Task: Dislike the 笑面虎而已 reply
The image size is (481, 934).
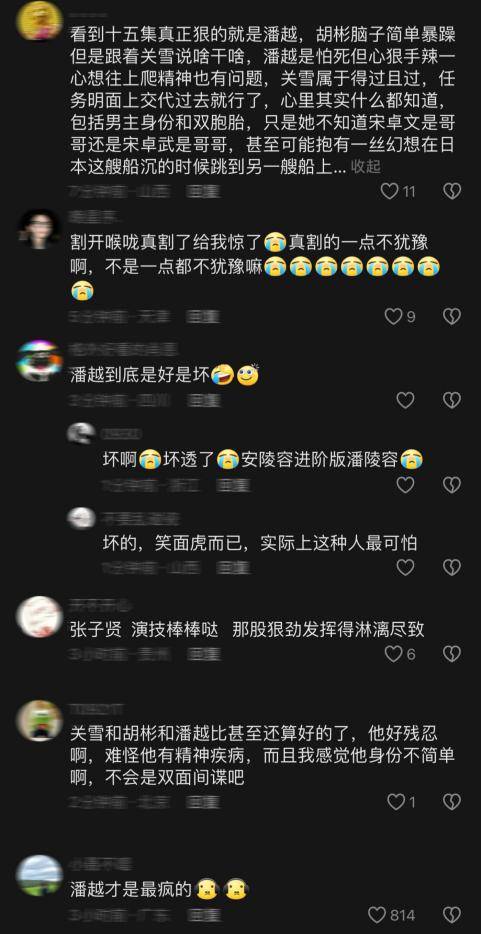Action: pyautogui.click(x=452, y=567)
